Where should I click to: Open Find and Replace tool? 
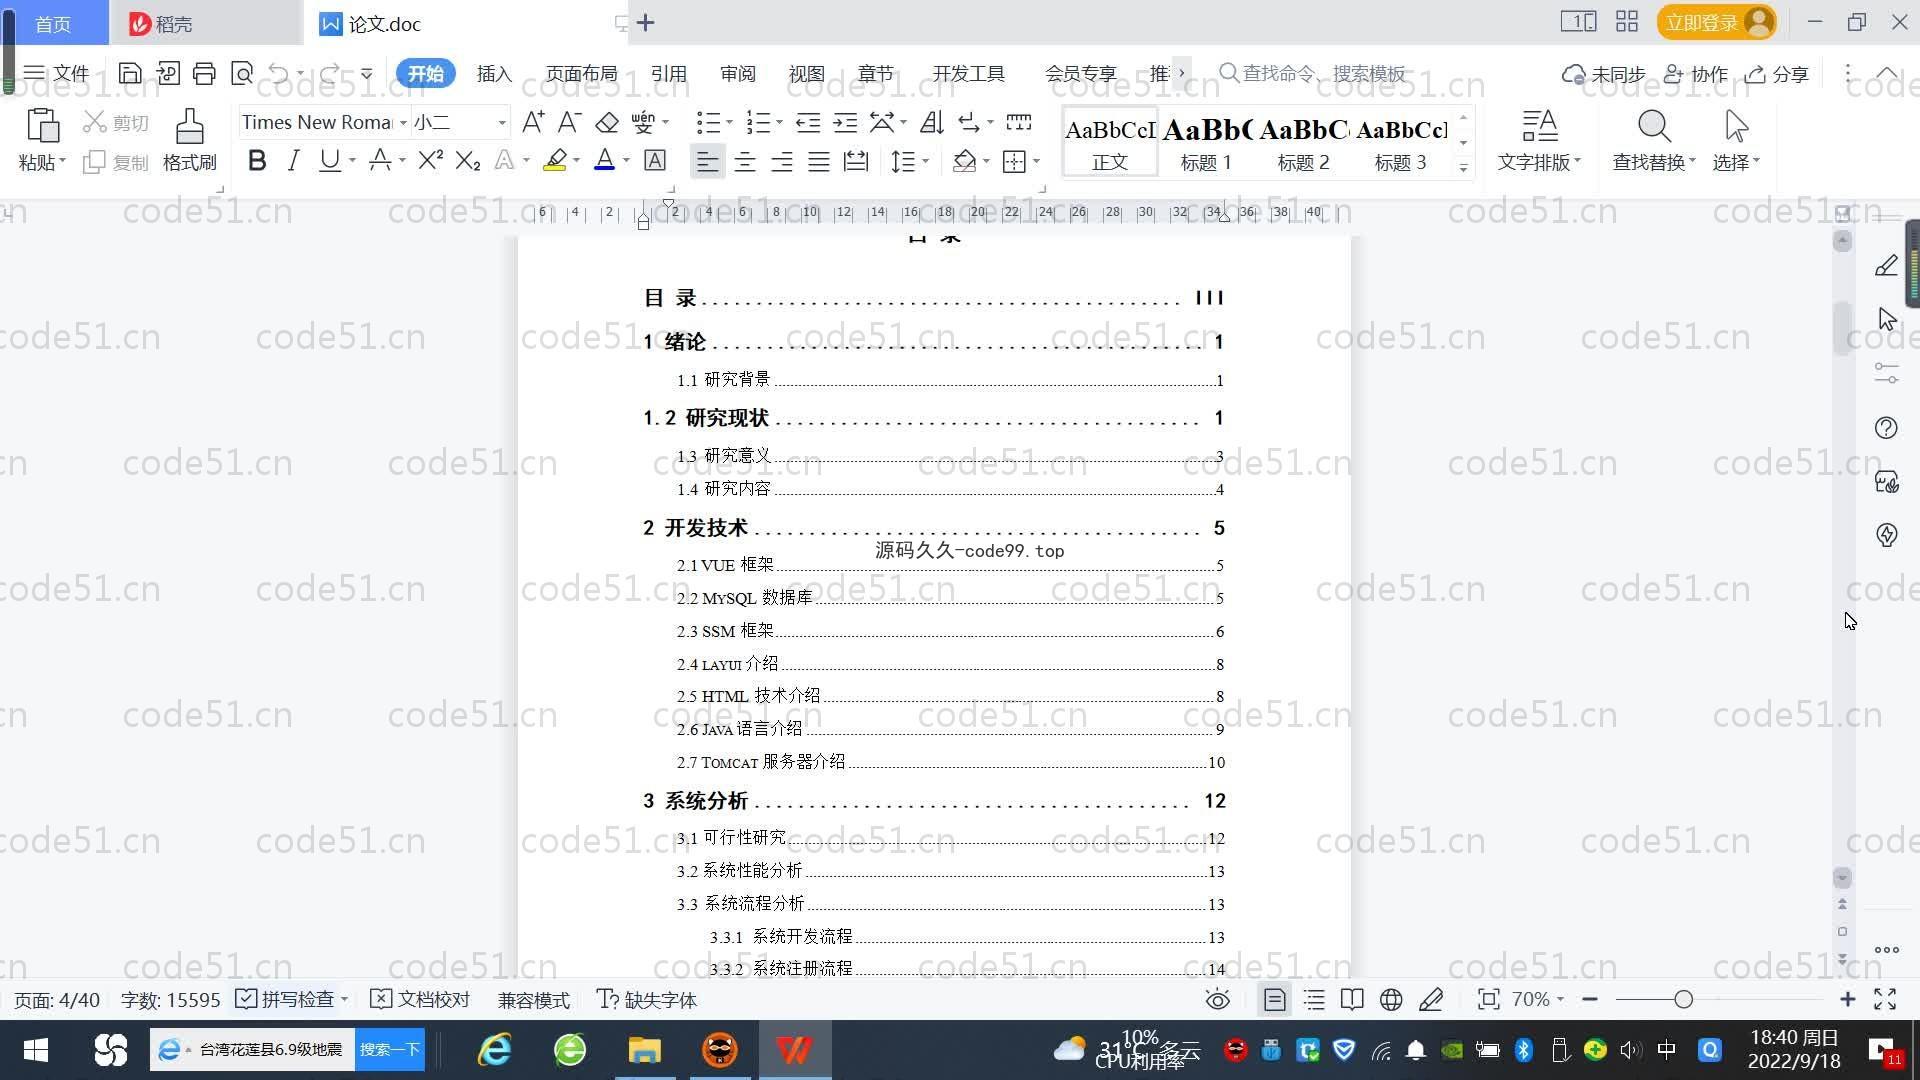(x=1653, y=140)
